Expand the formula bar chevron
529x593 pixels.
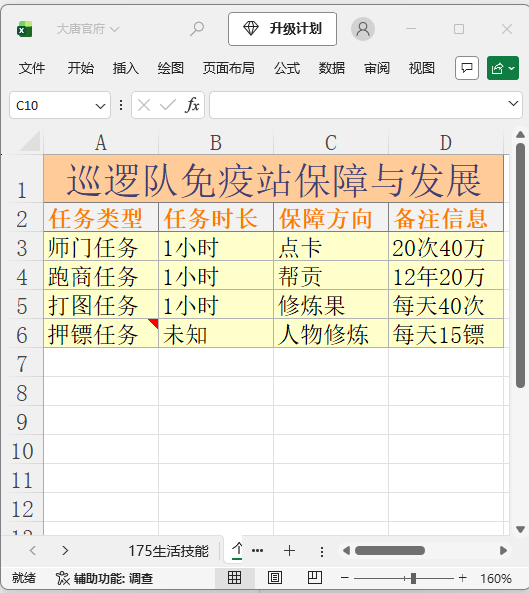[513, 103]
